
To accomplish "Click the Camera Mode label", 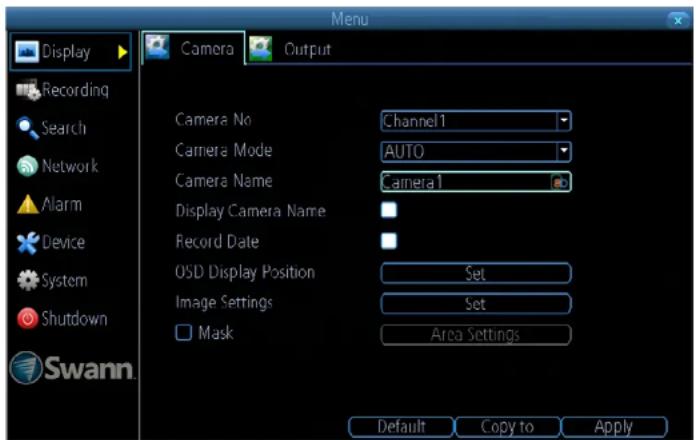I will pyautogui.click(x=224, y=151).
